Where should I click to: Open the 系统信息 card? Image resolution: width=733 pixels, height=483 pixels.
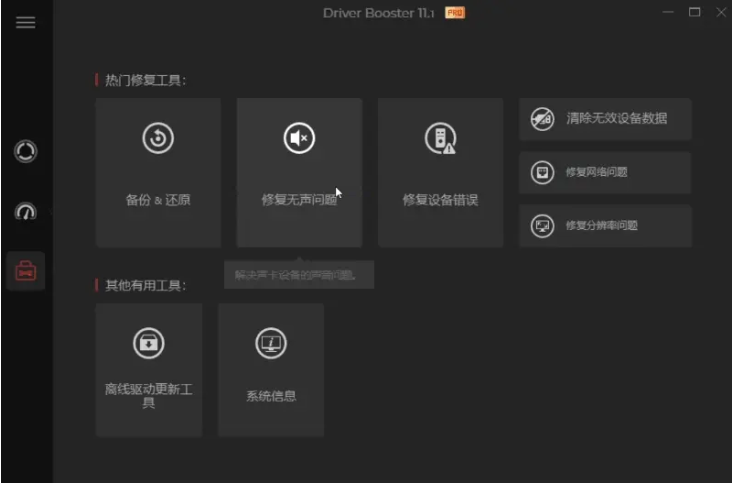tap(271, 370)
